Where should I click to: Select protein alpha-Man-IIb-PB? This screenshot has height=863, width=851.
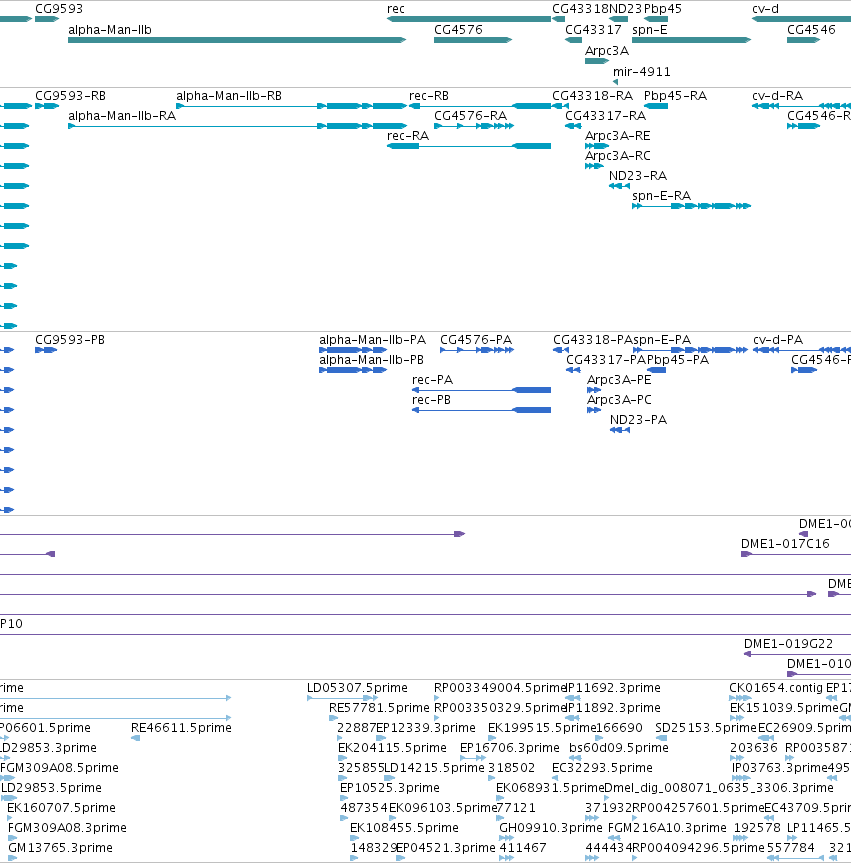pos(372,359)
